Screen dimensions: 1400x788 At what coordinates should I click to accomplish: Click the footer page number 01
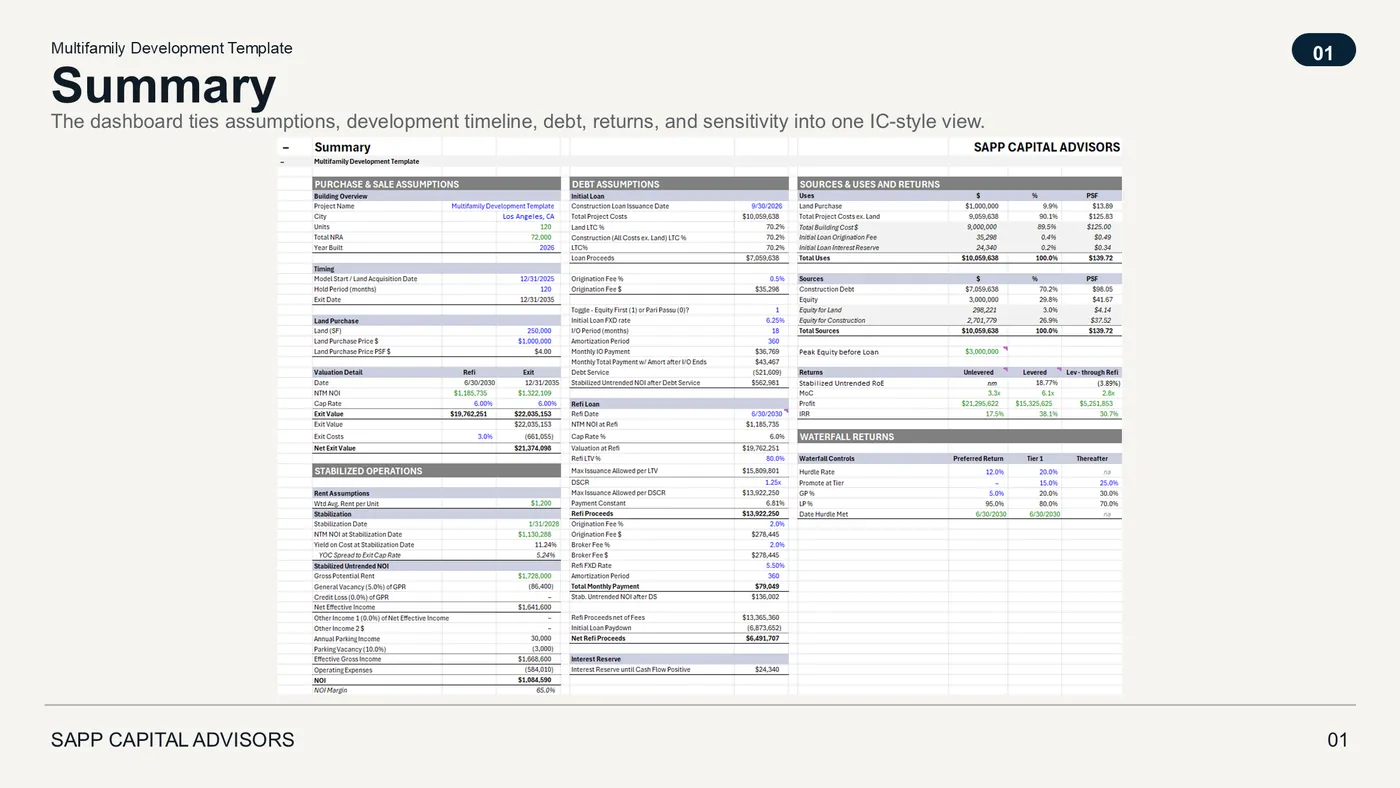pyautogui.click(x=1337, y=740)
